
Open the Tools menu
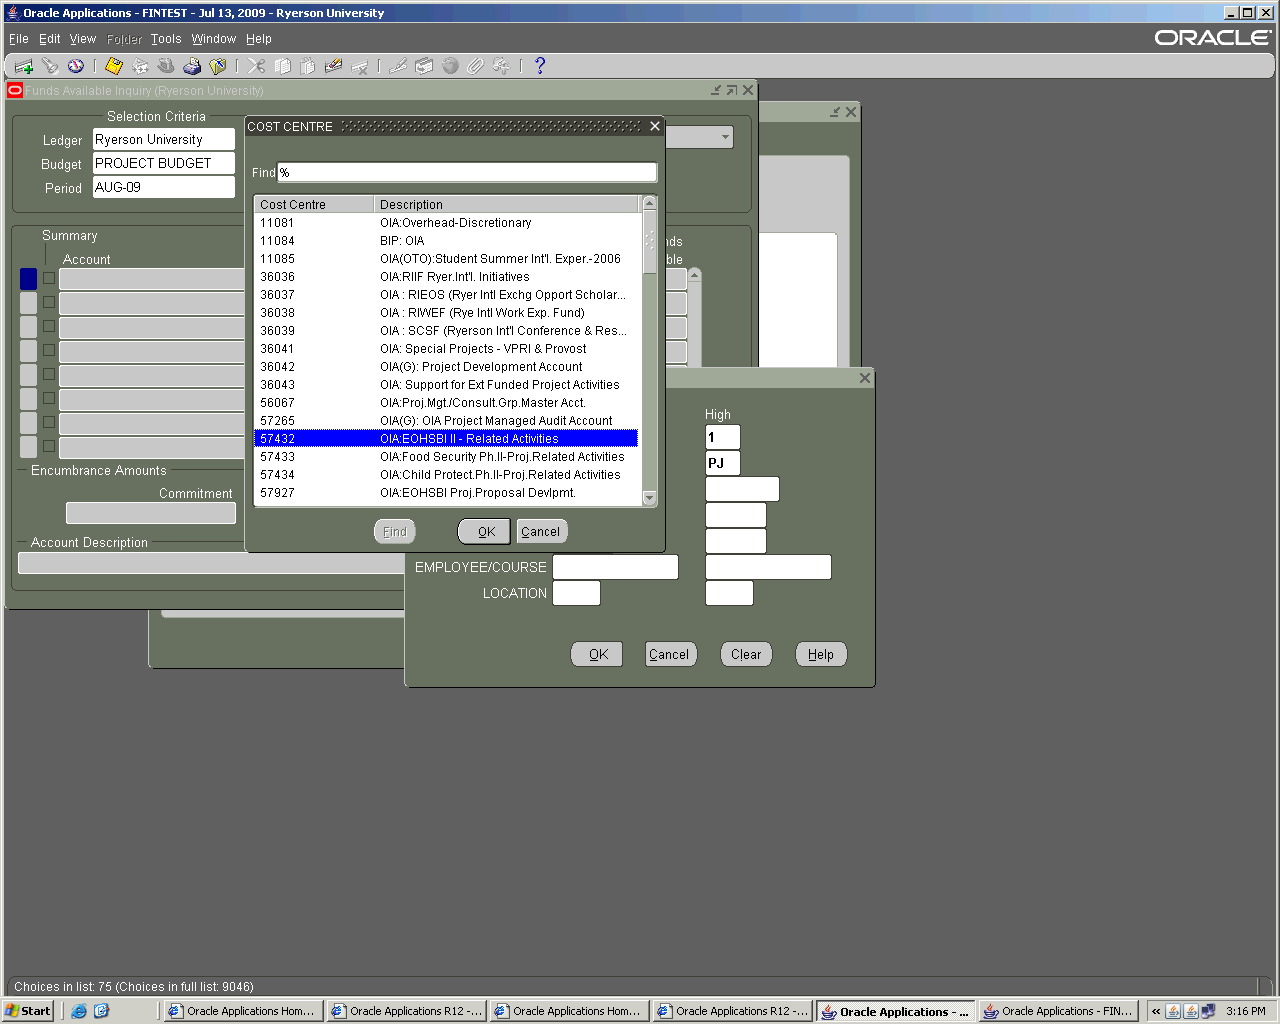pos(166,39)
